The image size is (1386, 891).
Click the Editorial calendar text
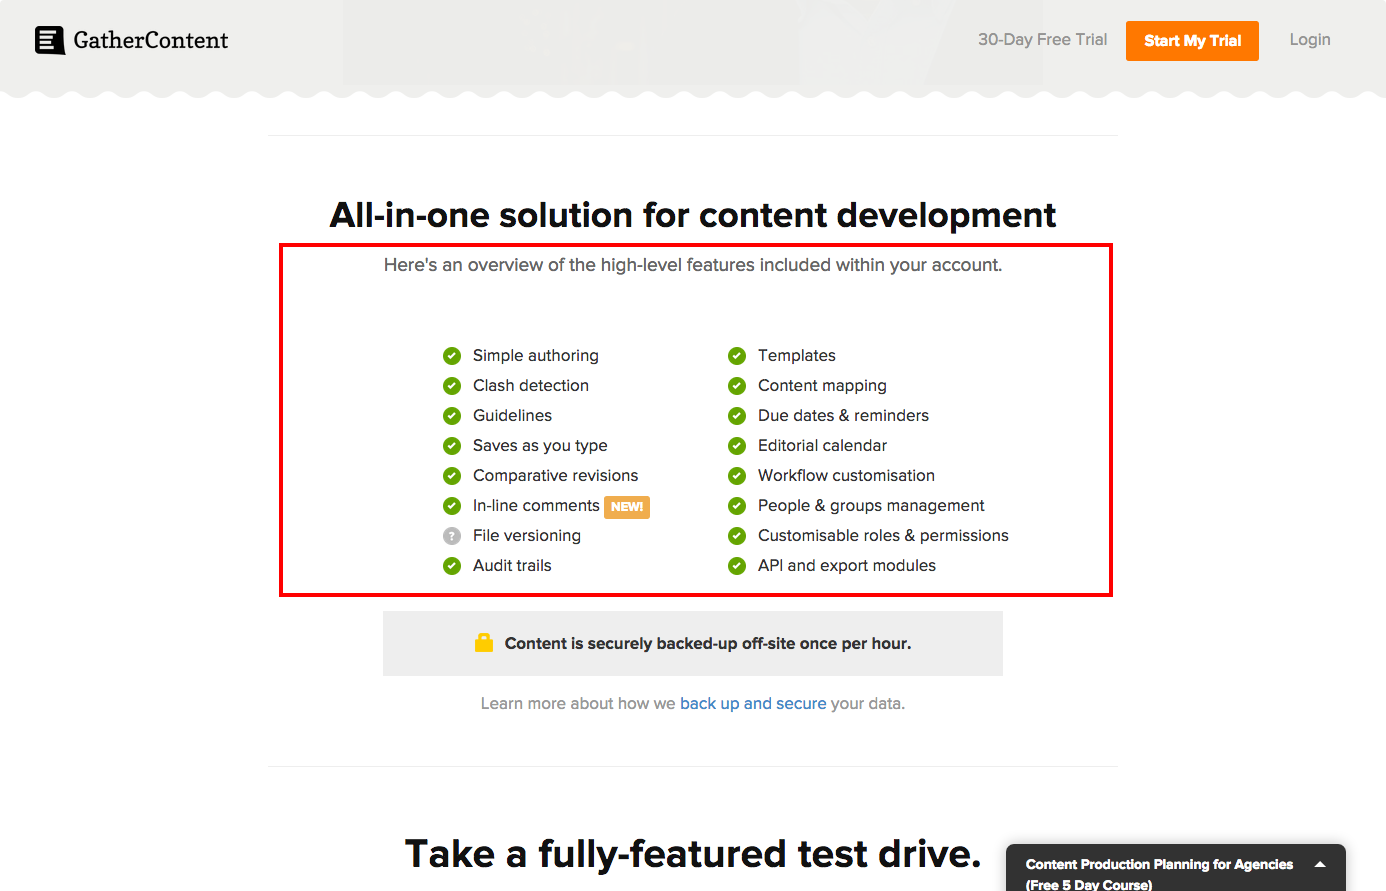pyautogui.click(x=822, y=446)
